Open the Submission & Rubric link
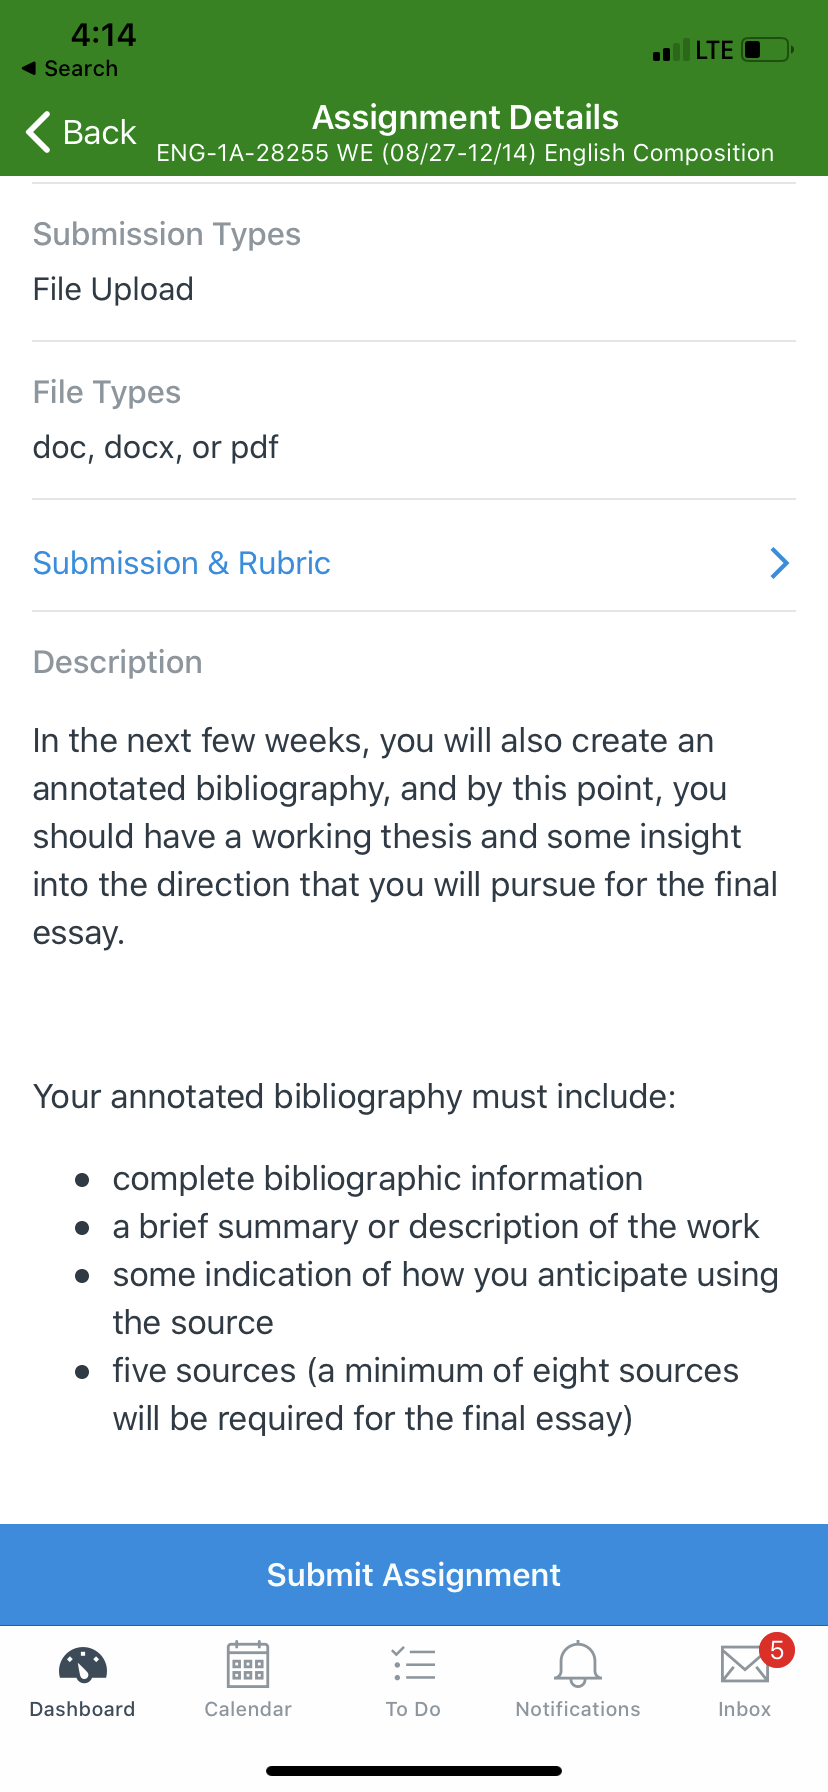Viewport: 828px width, 1792px height. tap(182, 563)
